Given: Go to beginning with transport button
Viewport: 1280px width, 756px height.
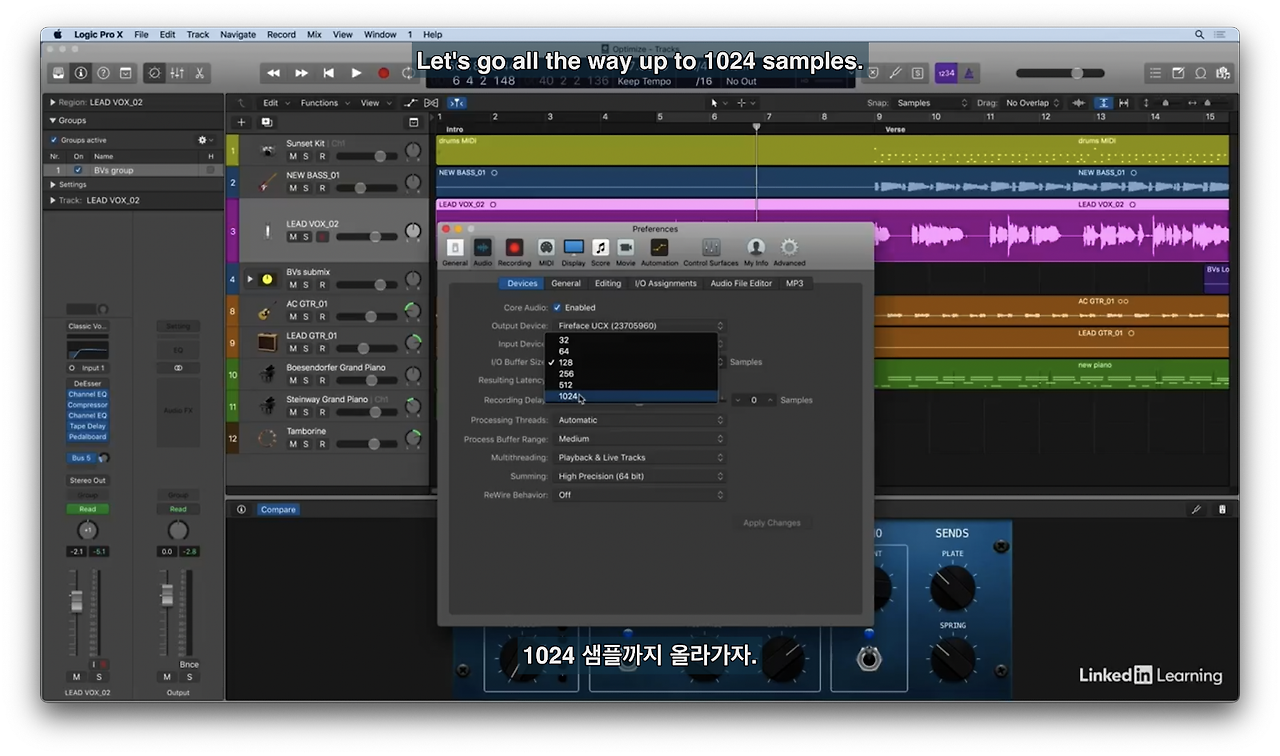Looking at the screenshot, I should point(328,73).
